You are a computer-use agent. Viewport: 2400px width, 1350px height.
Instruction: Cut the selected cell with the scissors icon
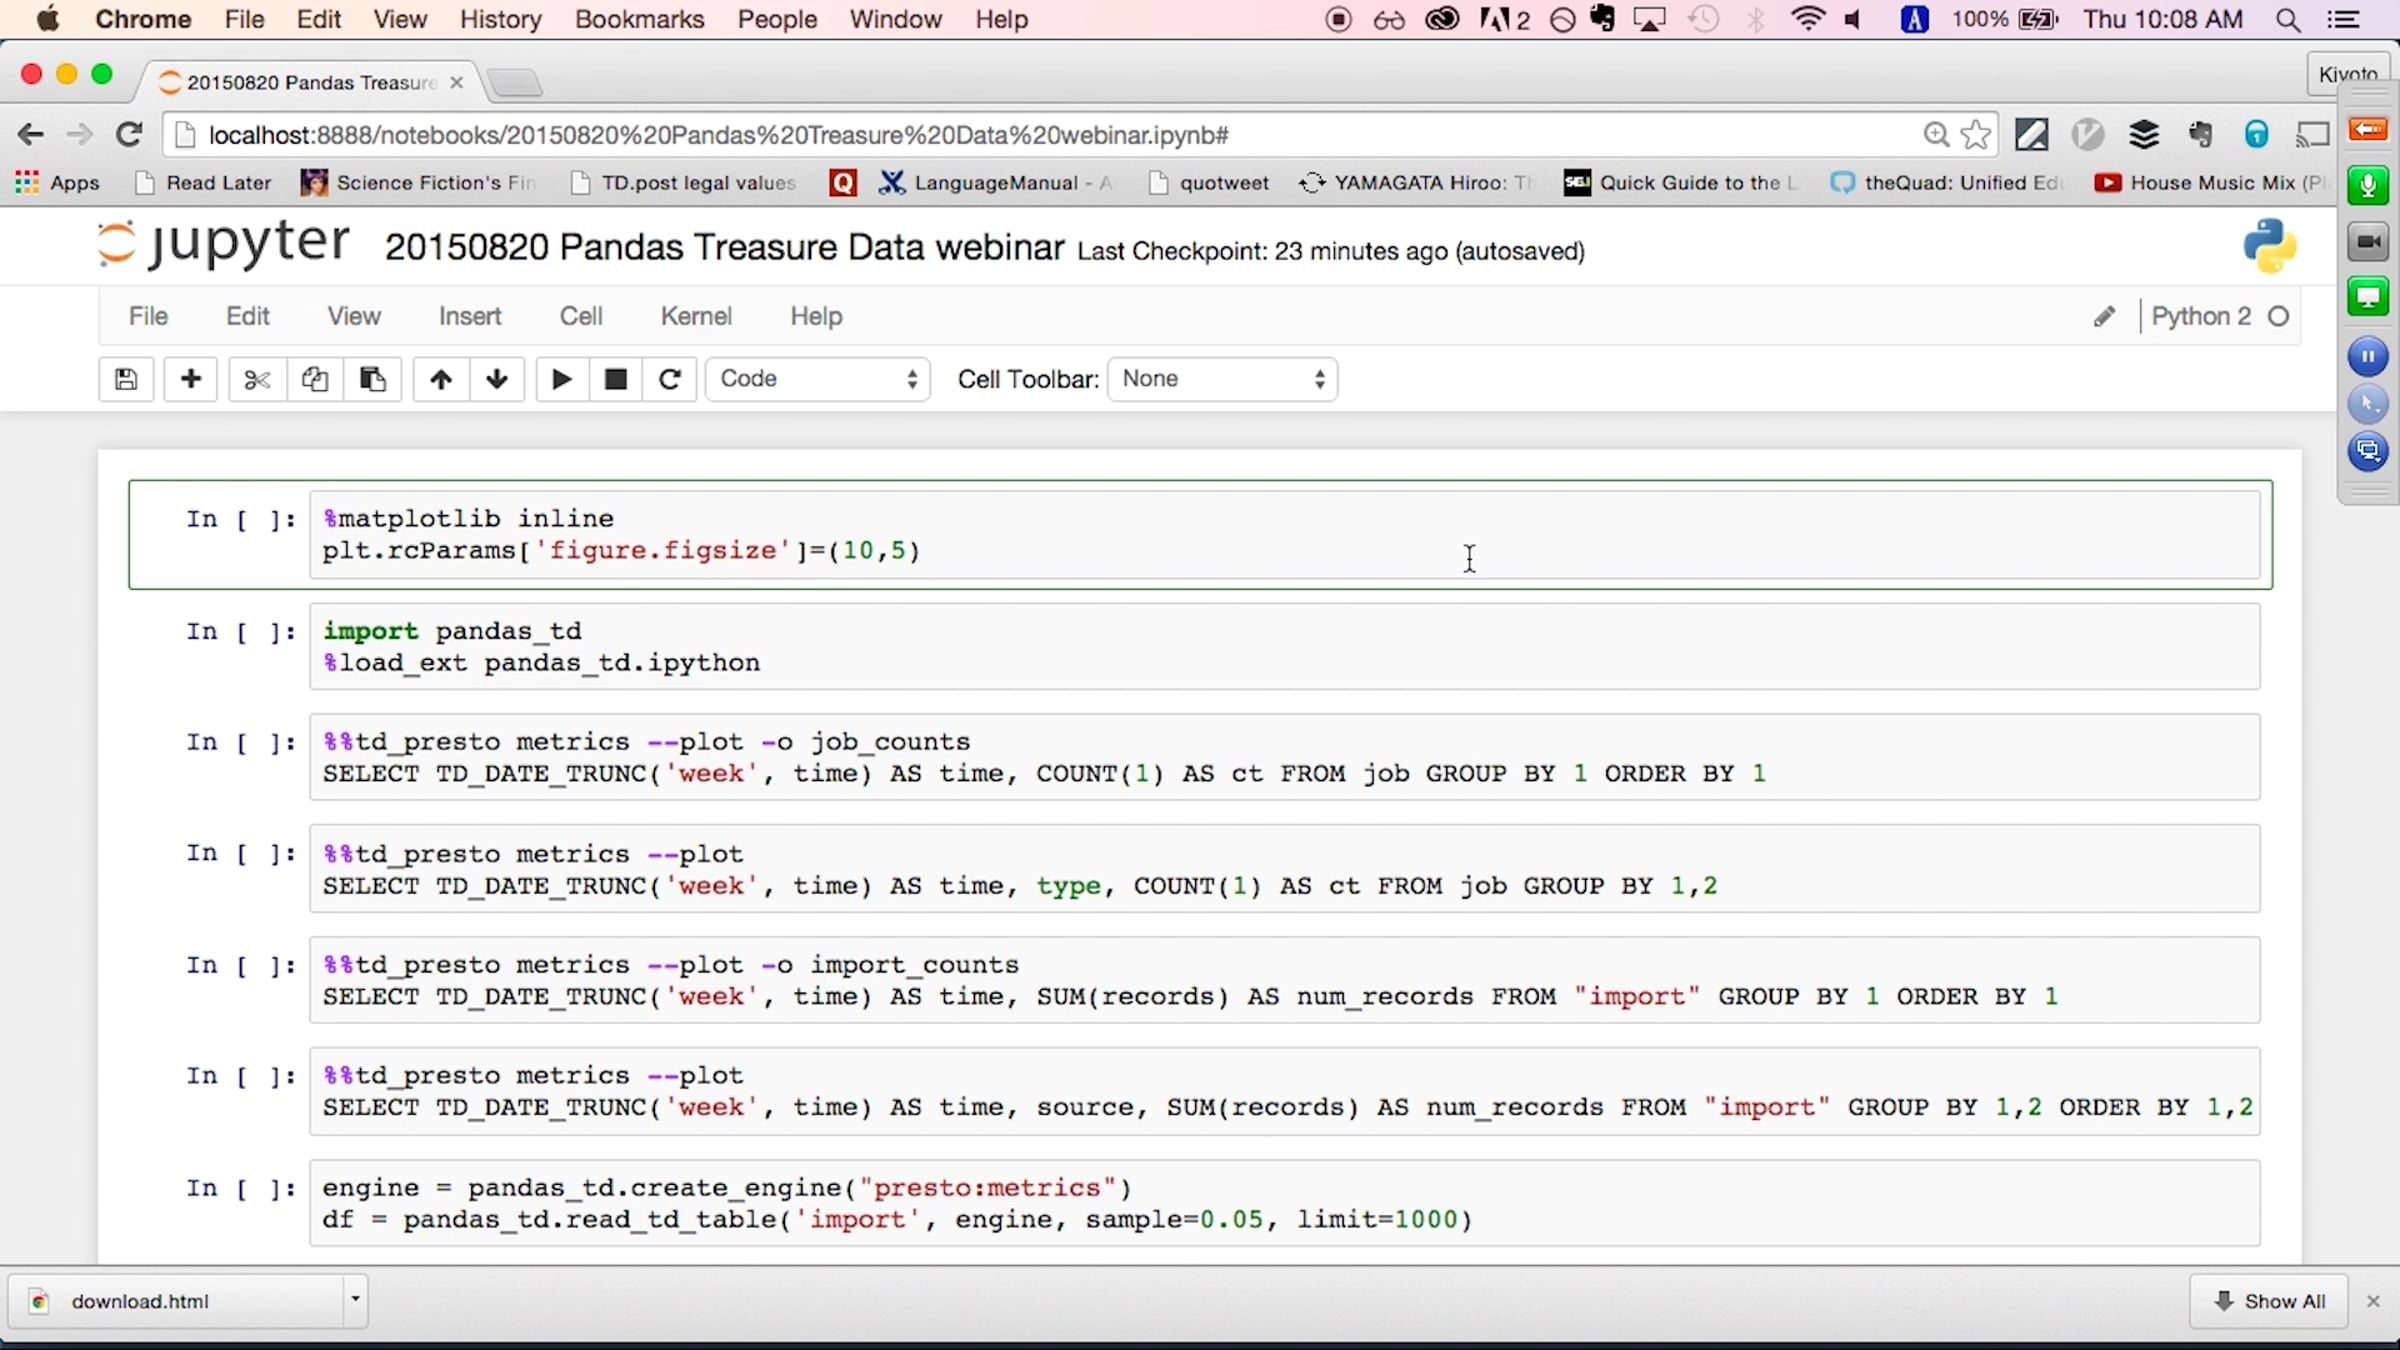pyautogui.click(x=257, y=379)
